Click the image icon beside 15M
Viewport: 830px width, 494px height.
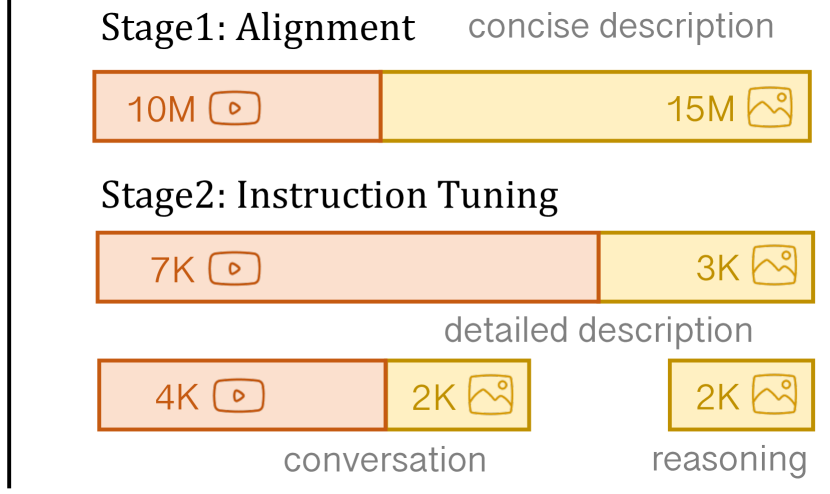[770, 107]
